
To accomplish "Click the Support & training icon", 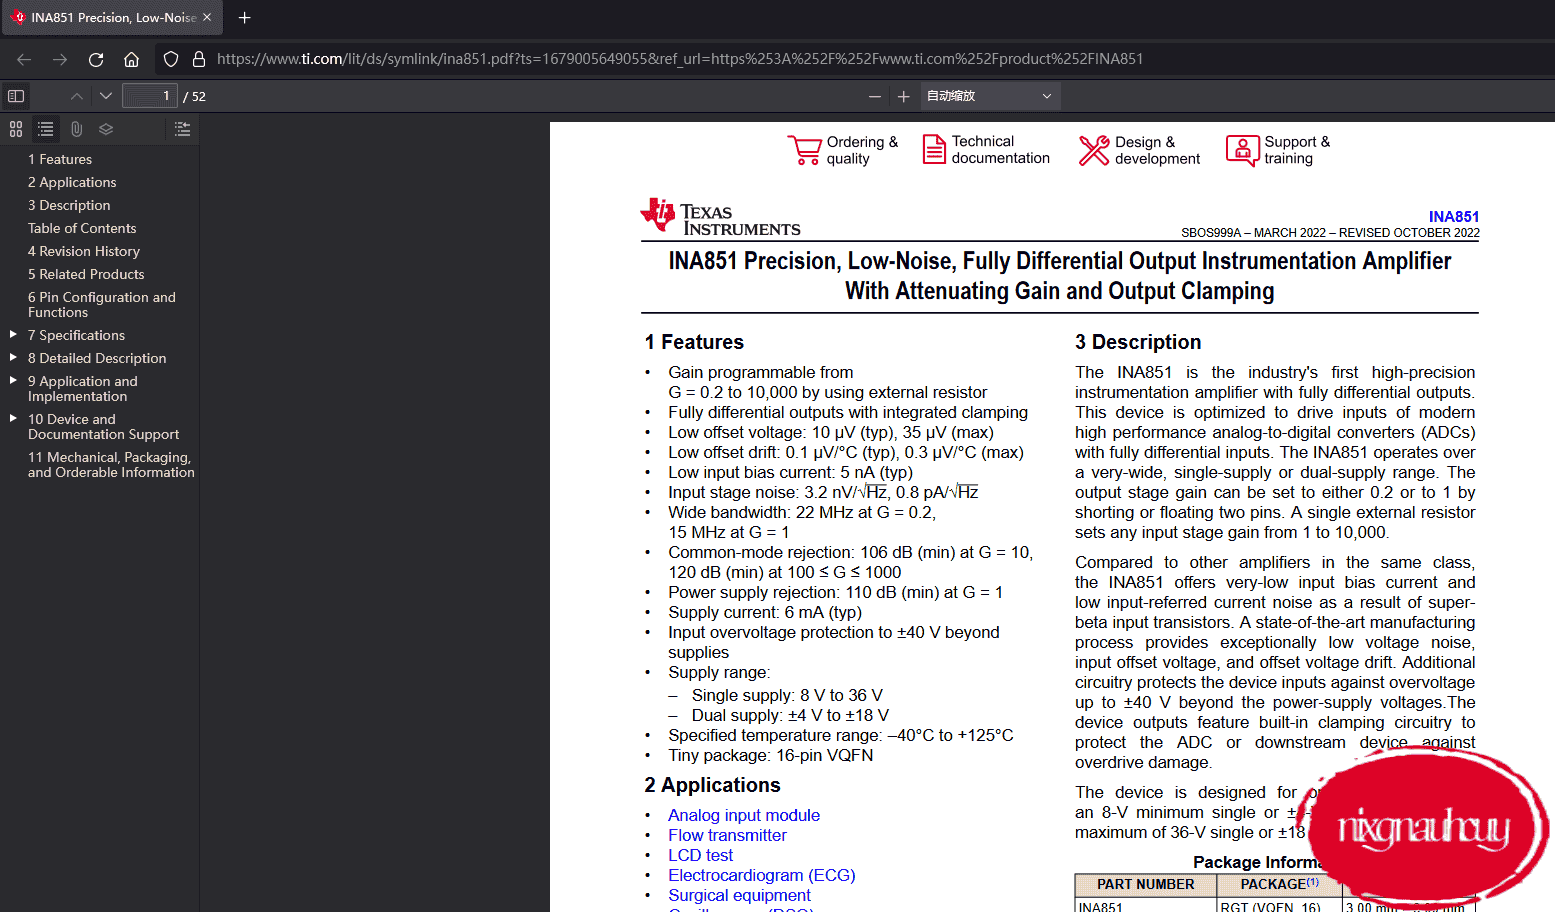I will 1242,150.
